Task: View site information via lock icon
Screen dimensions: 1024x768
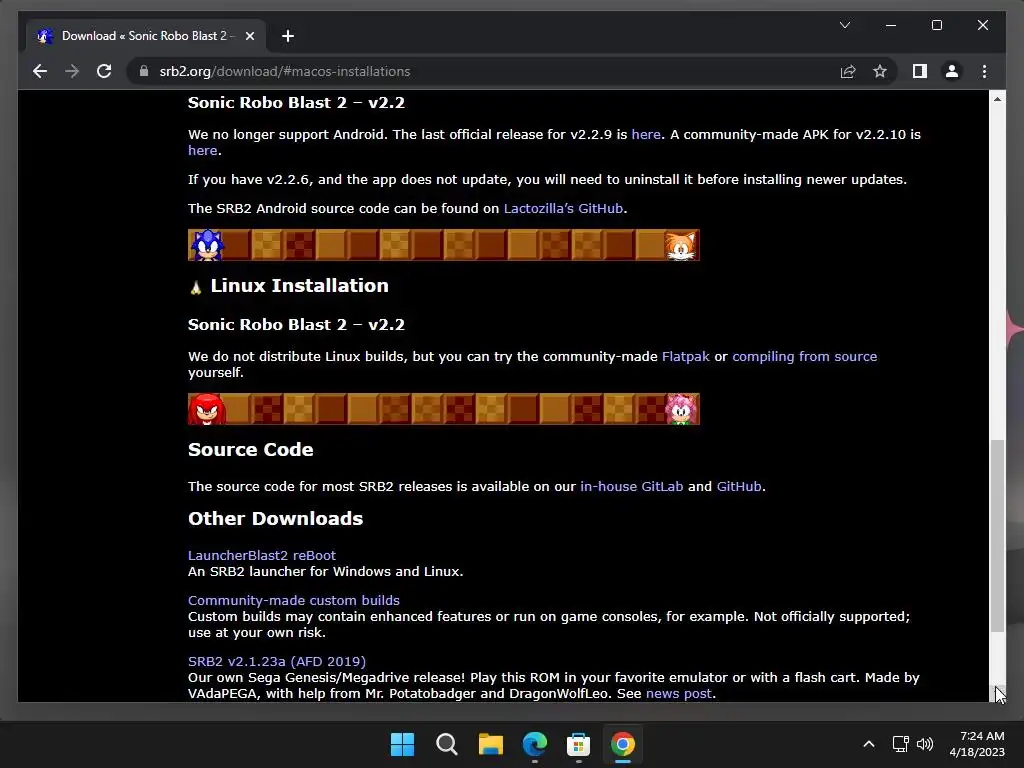Action: 144,71
